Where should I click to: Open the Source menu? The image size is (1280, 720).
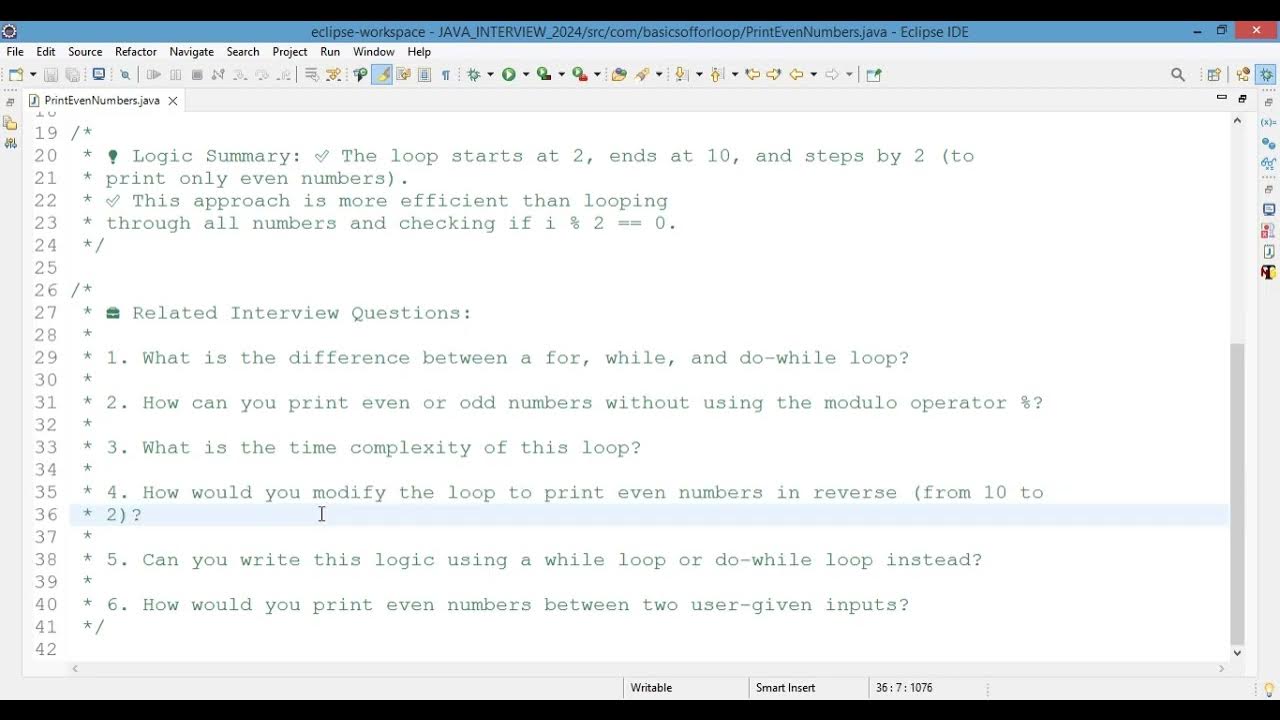[x=85, y=51]
